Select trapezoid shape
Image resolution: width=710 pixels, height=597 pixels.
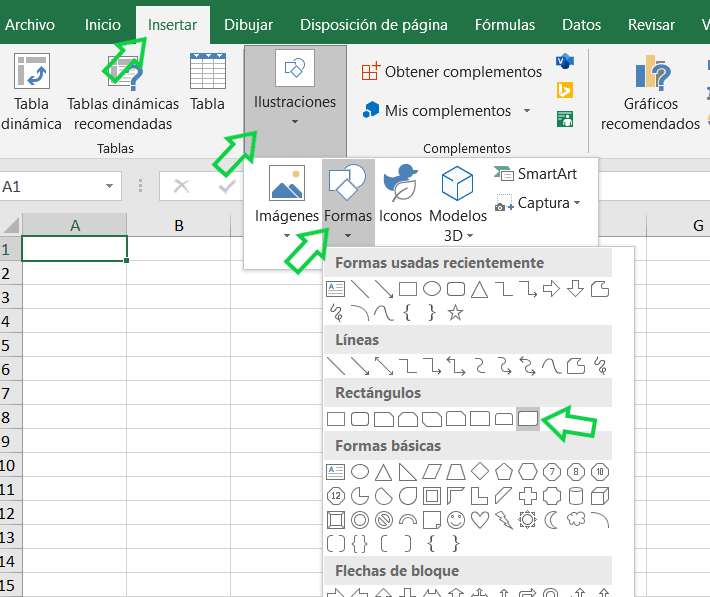click(456, 472)
